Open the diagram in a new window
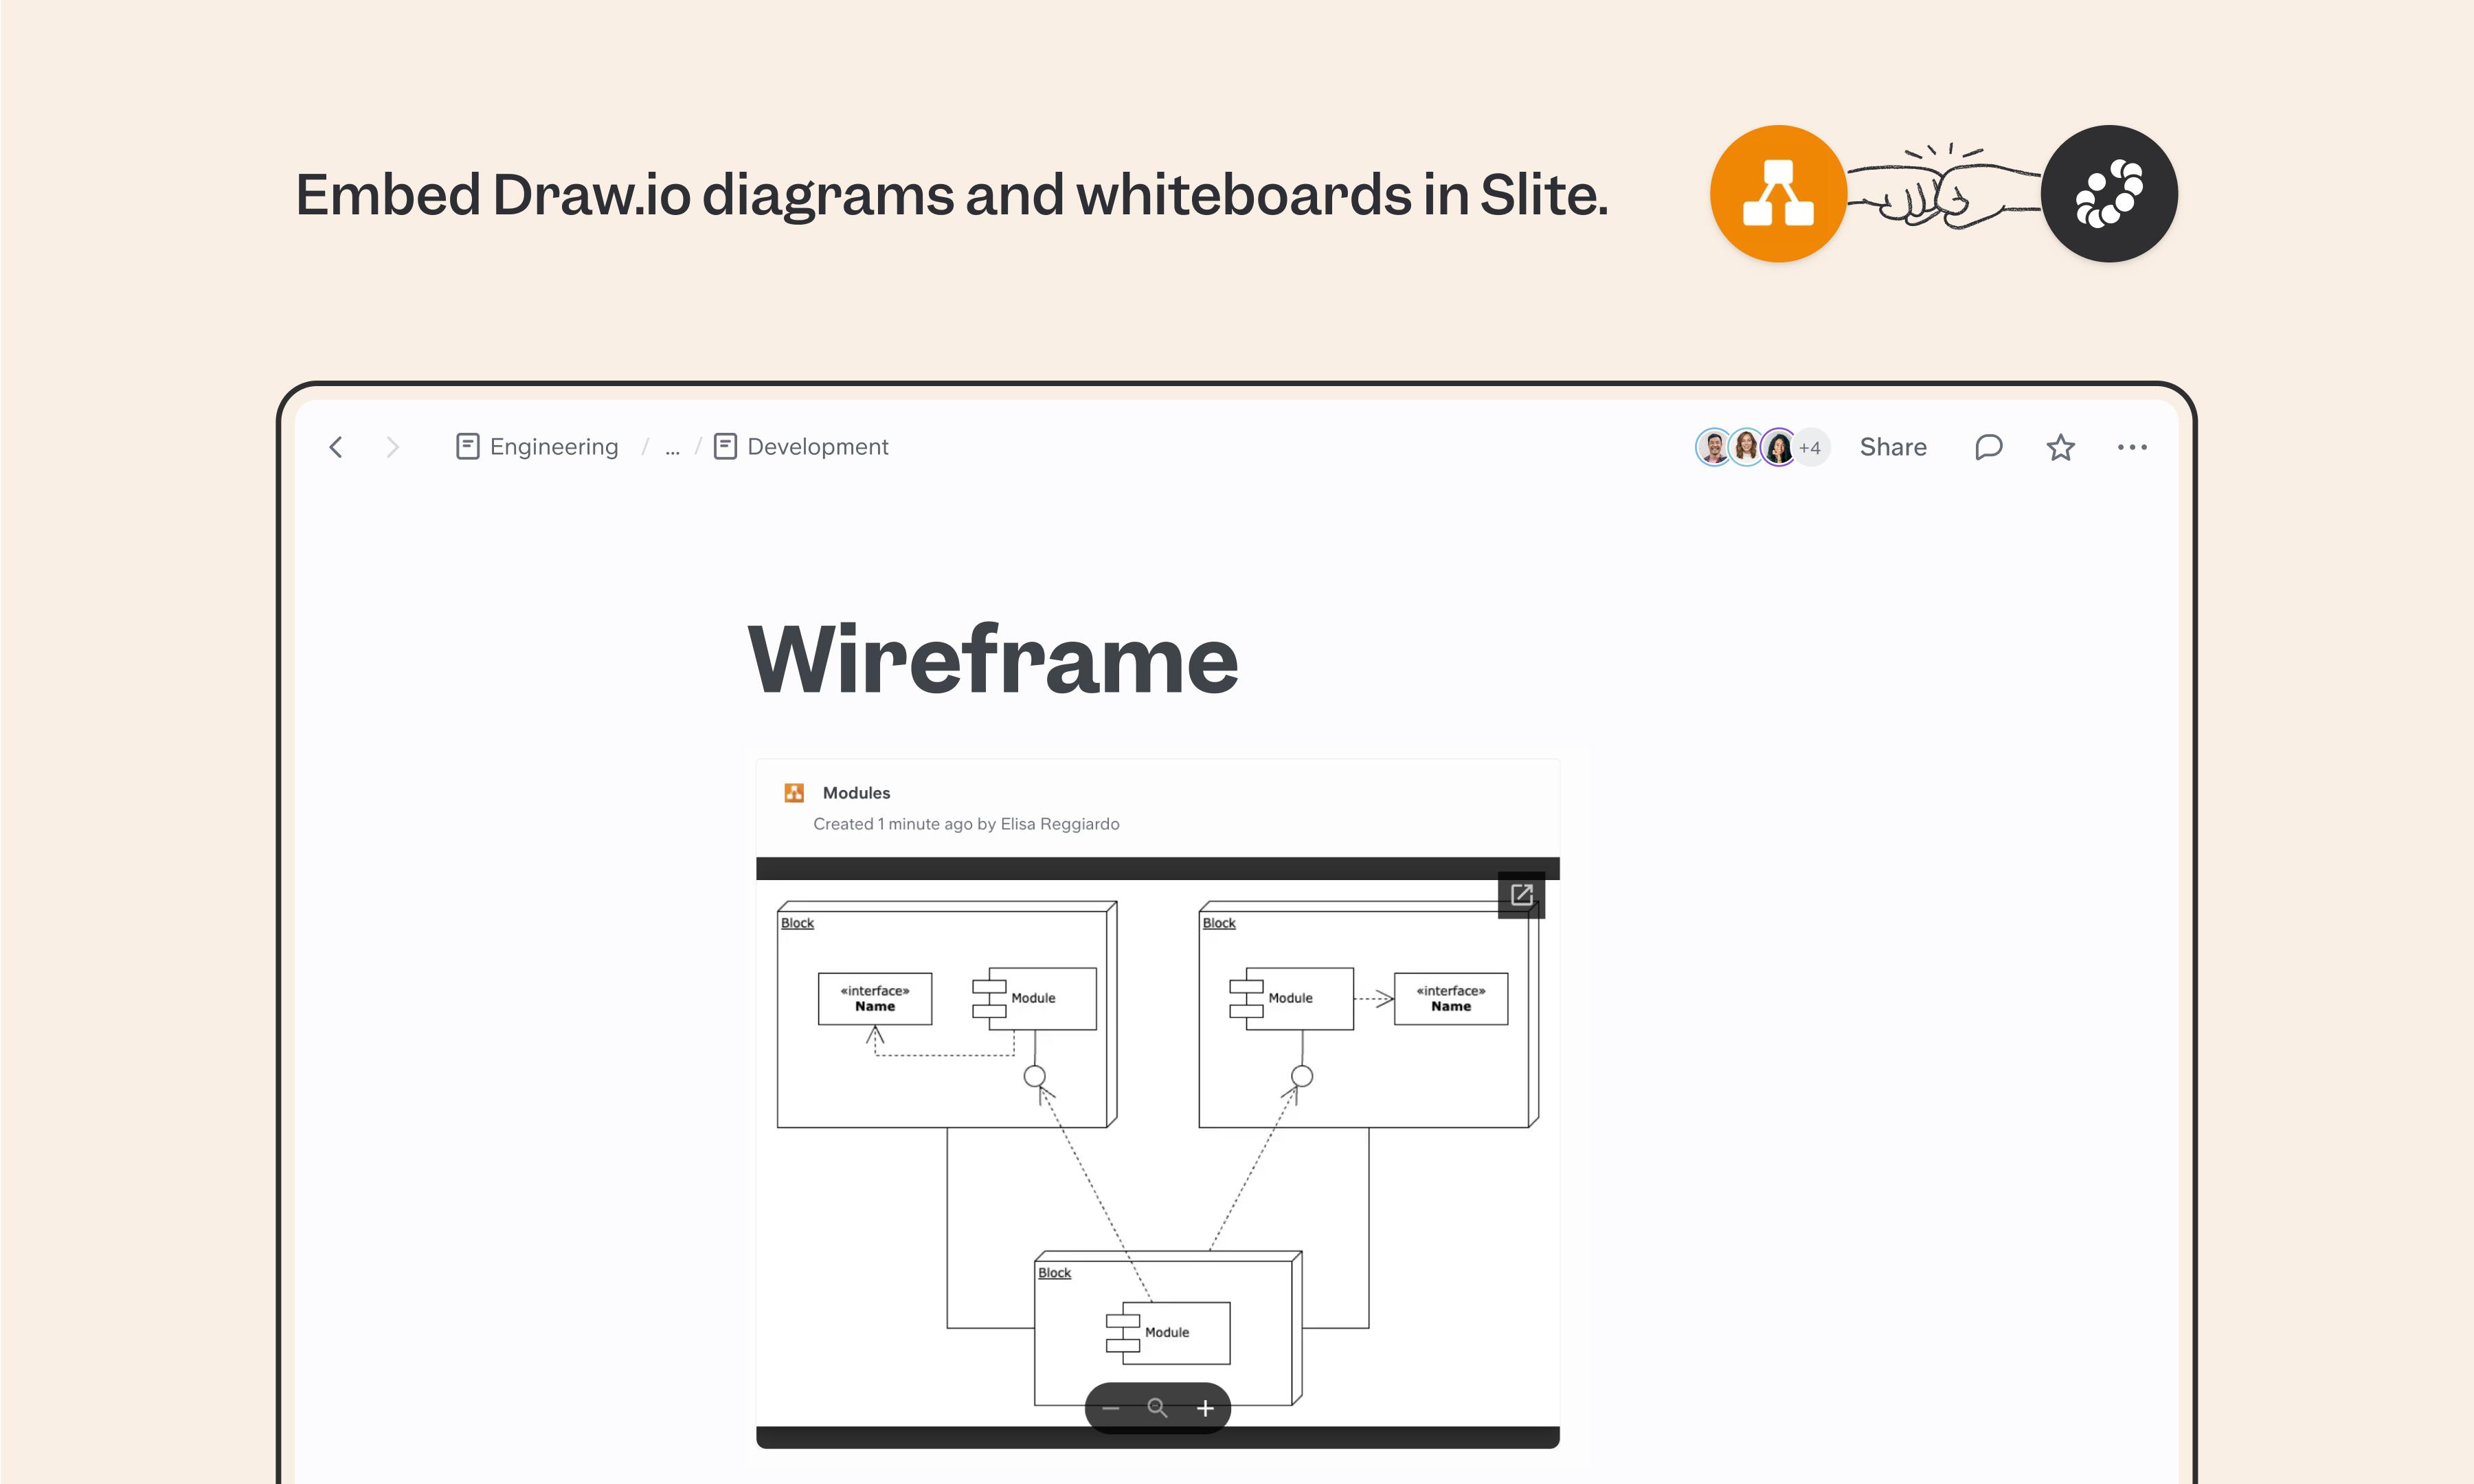The image size is (2474, 1484). point(1521,894)
